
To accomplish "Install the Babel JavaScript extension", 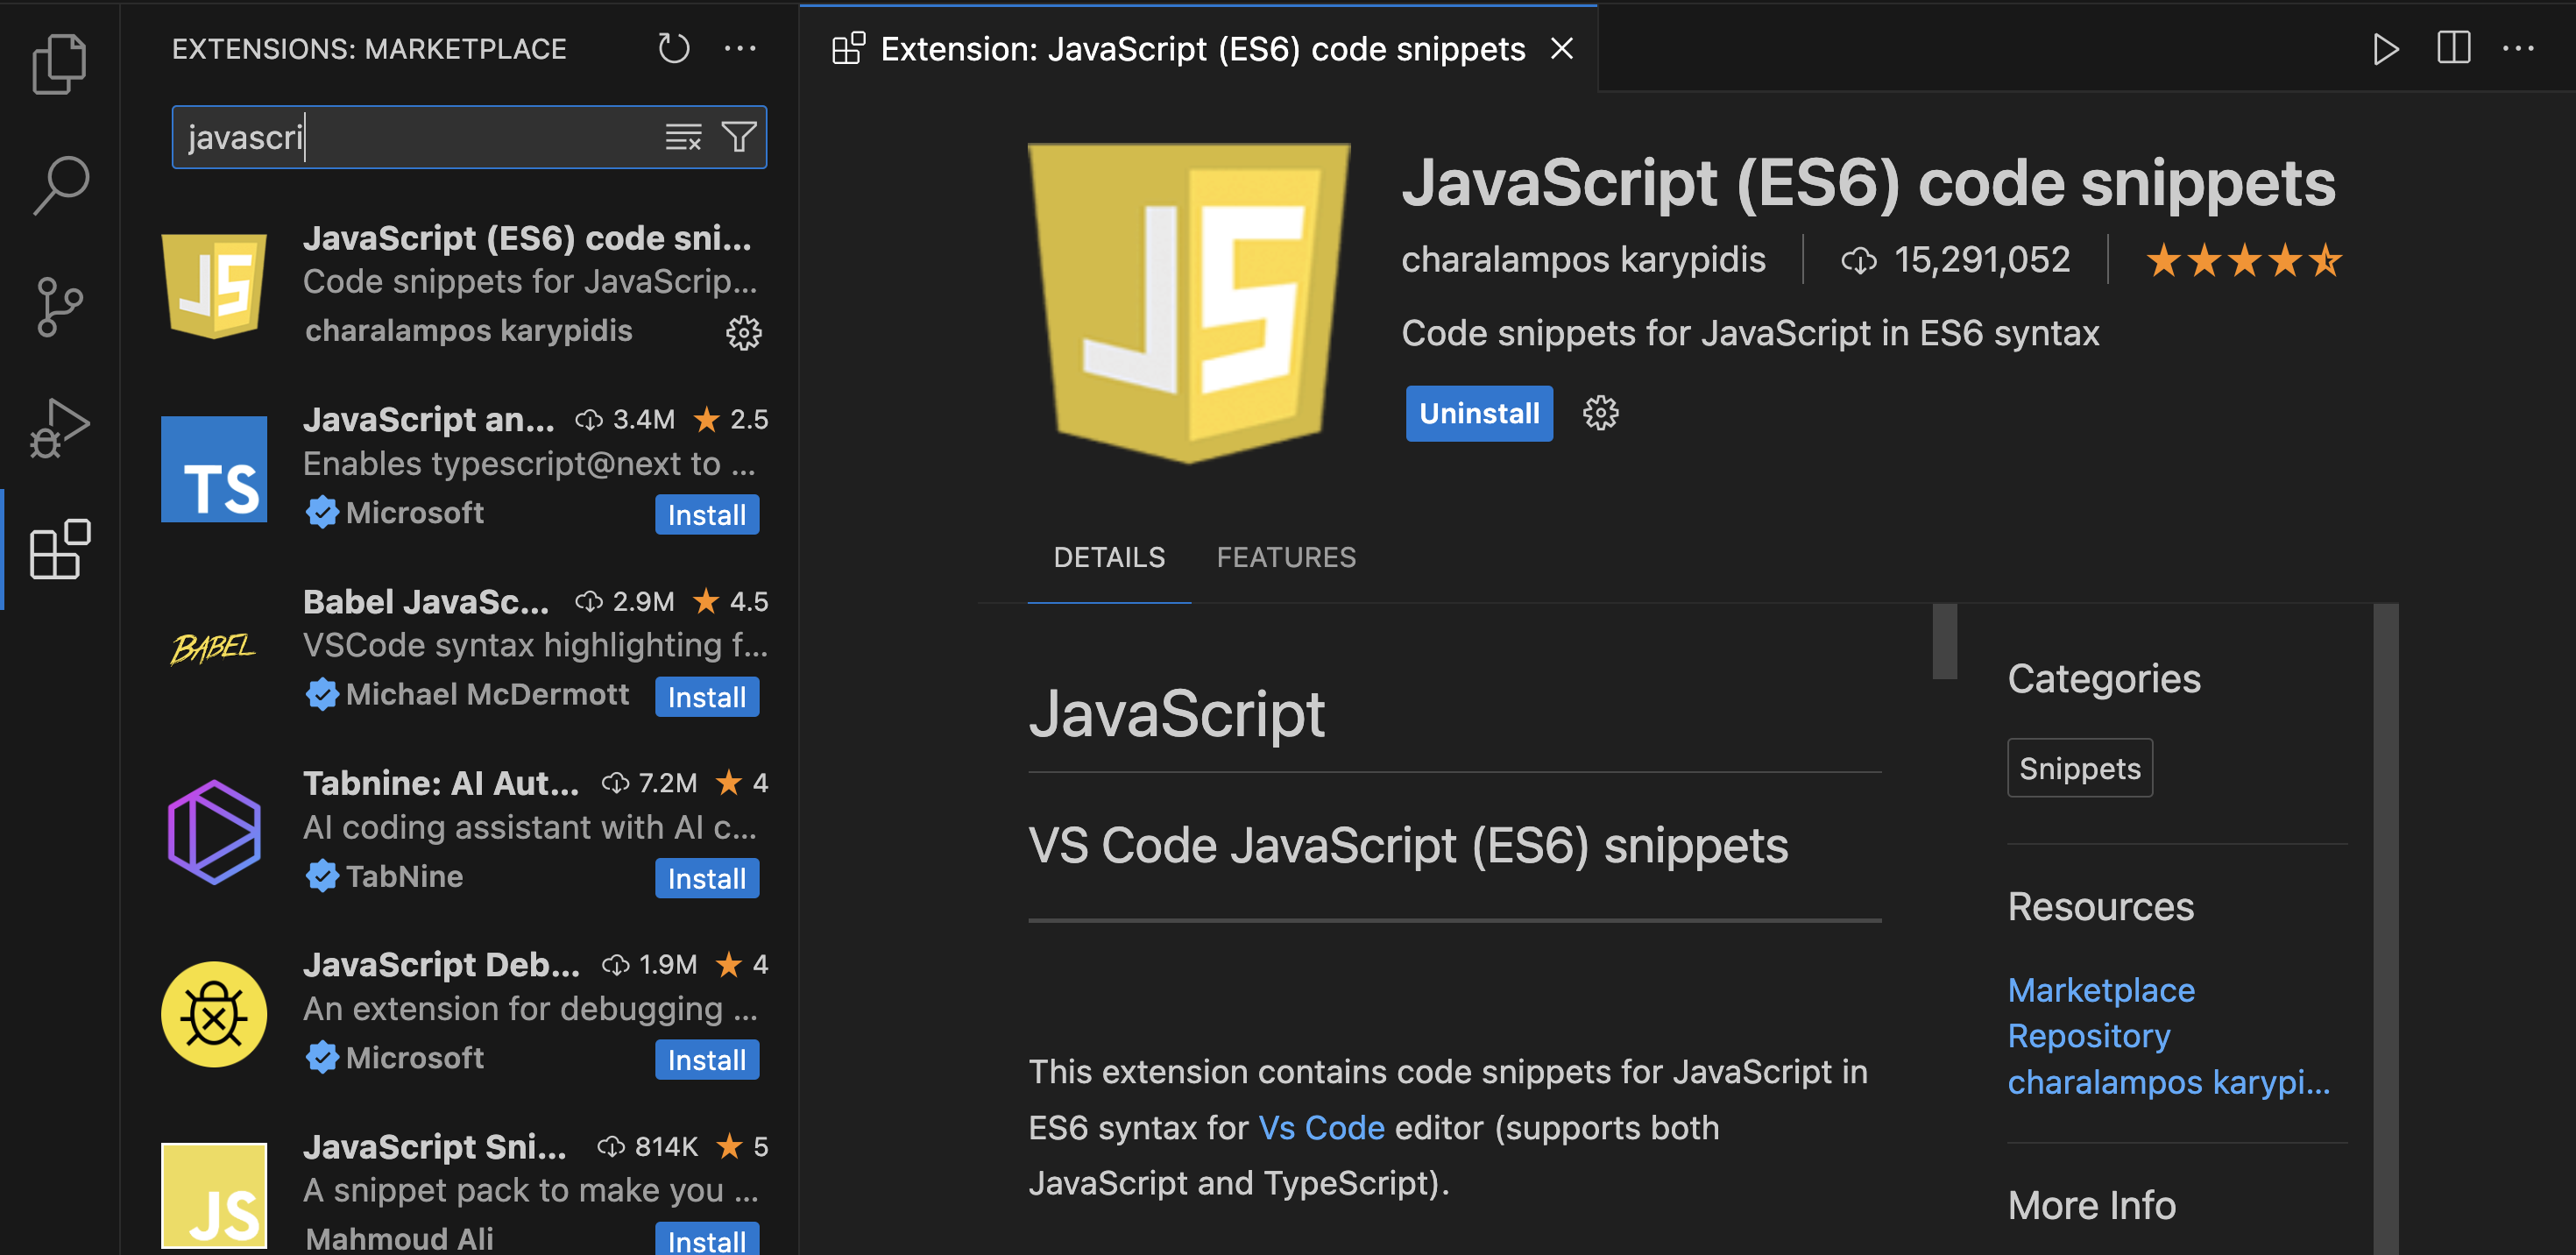I will (x=706, y=697).
